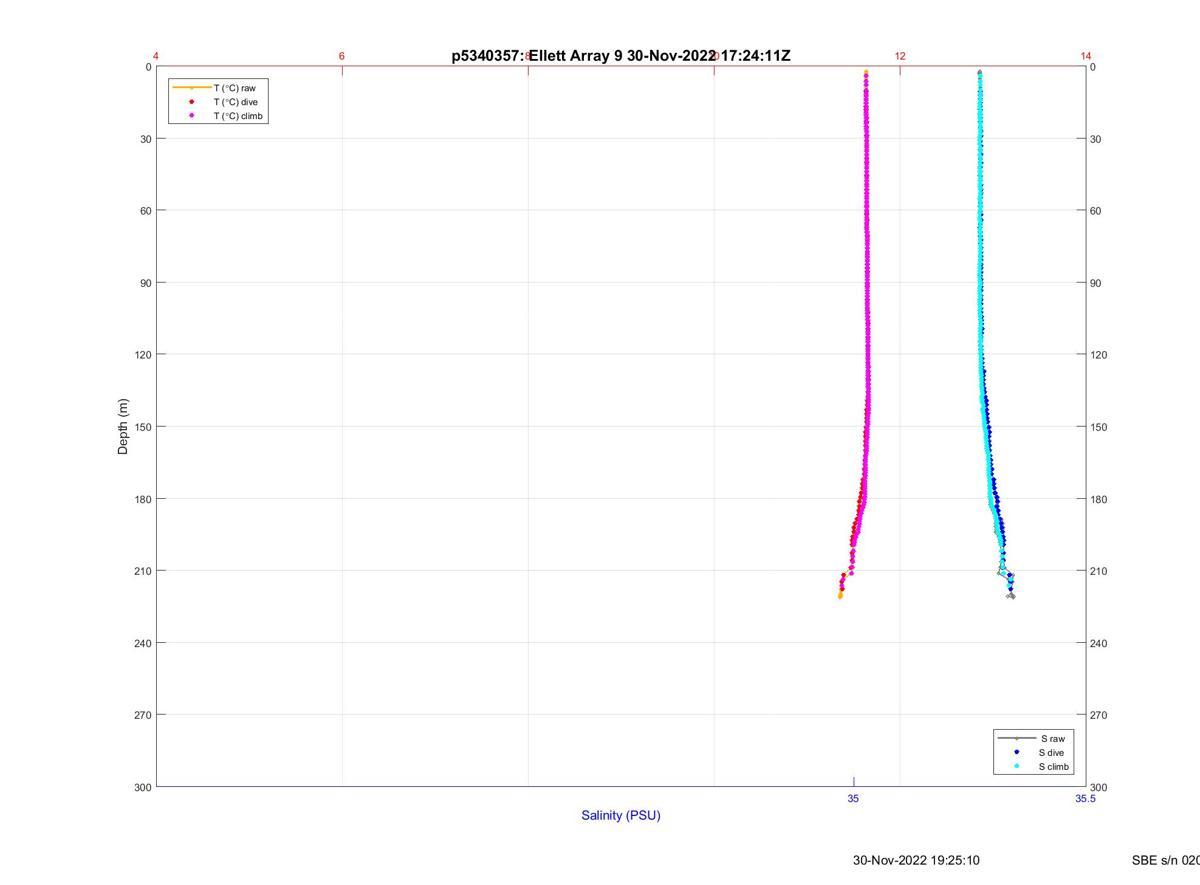Click the left-axis depth tick 120
The width and height of the screenshot is (1200, 885).
143,355
